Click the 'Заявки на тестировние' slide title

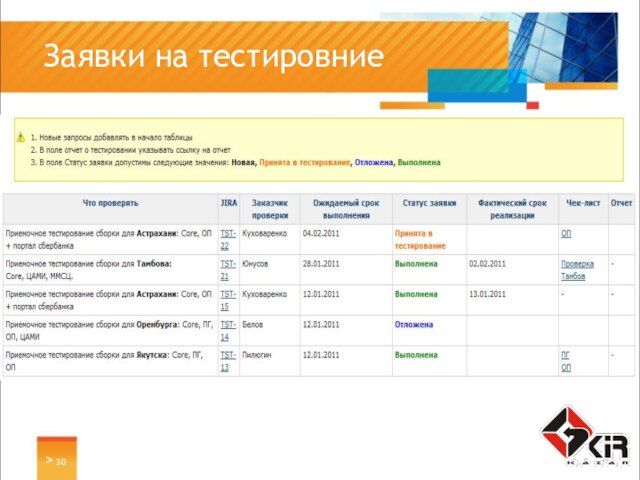click(213, 56)
